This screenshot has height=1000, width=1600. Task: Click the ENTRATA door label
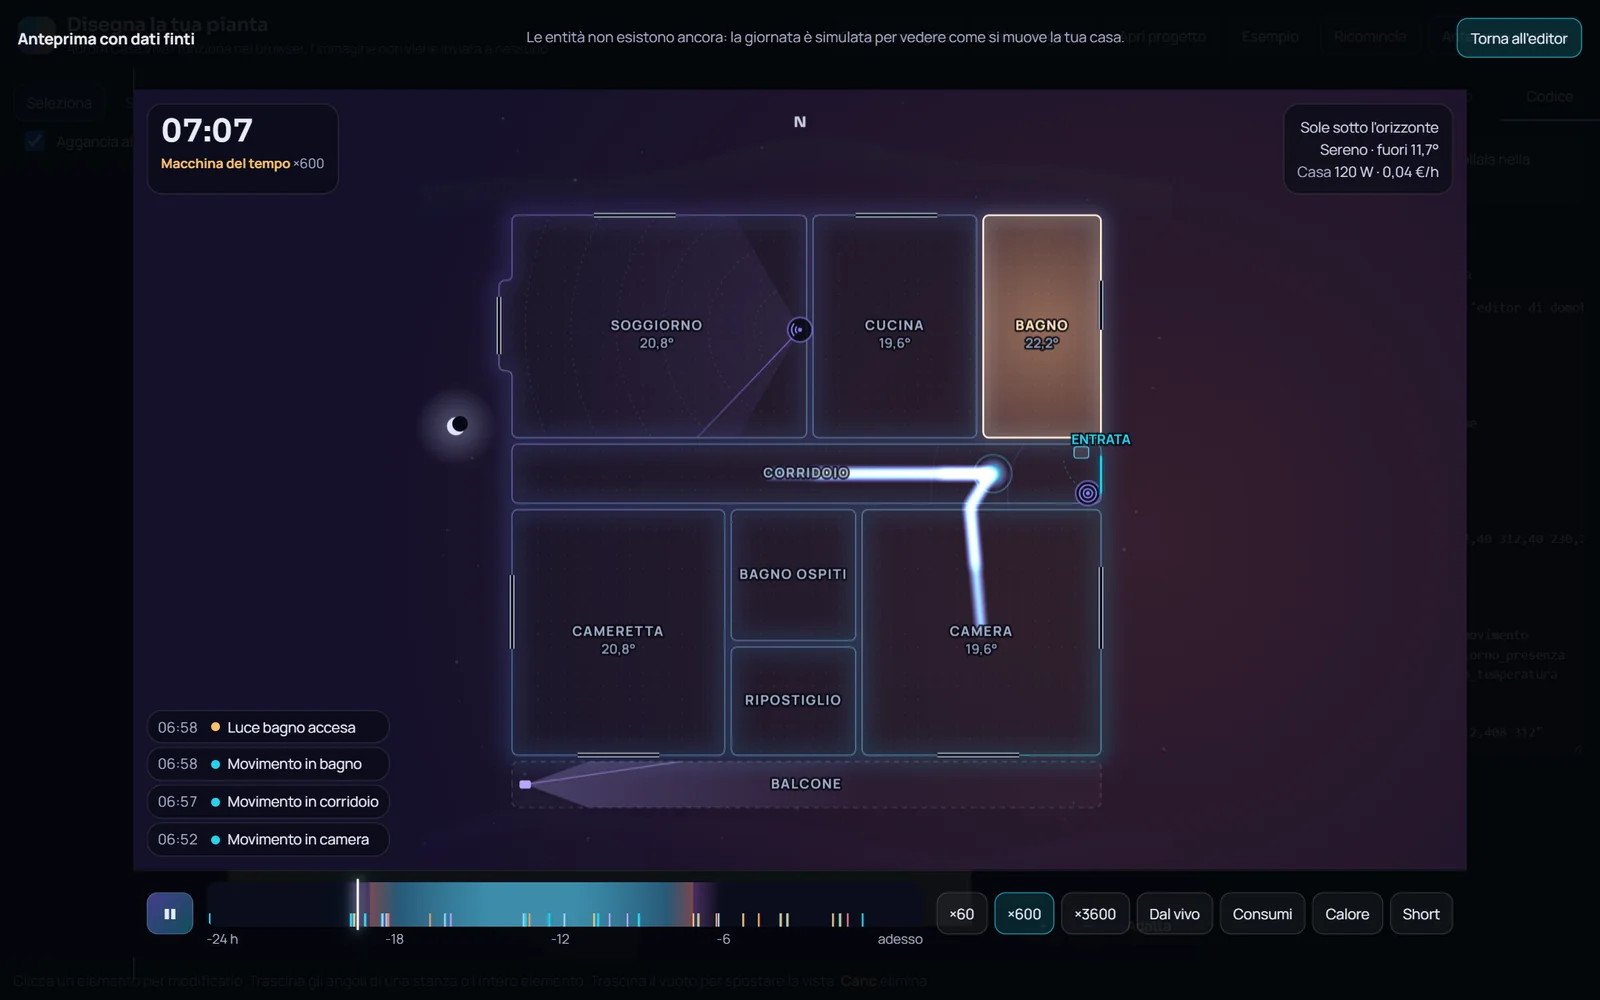tap(1101, 439)
